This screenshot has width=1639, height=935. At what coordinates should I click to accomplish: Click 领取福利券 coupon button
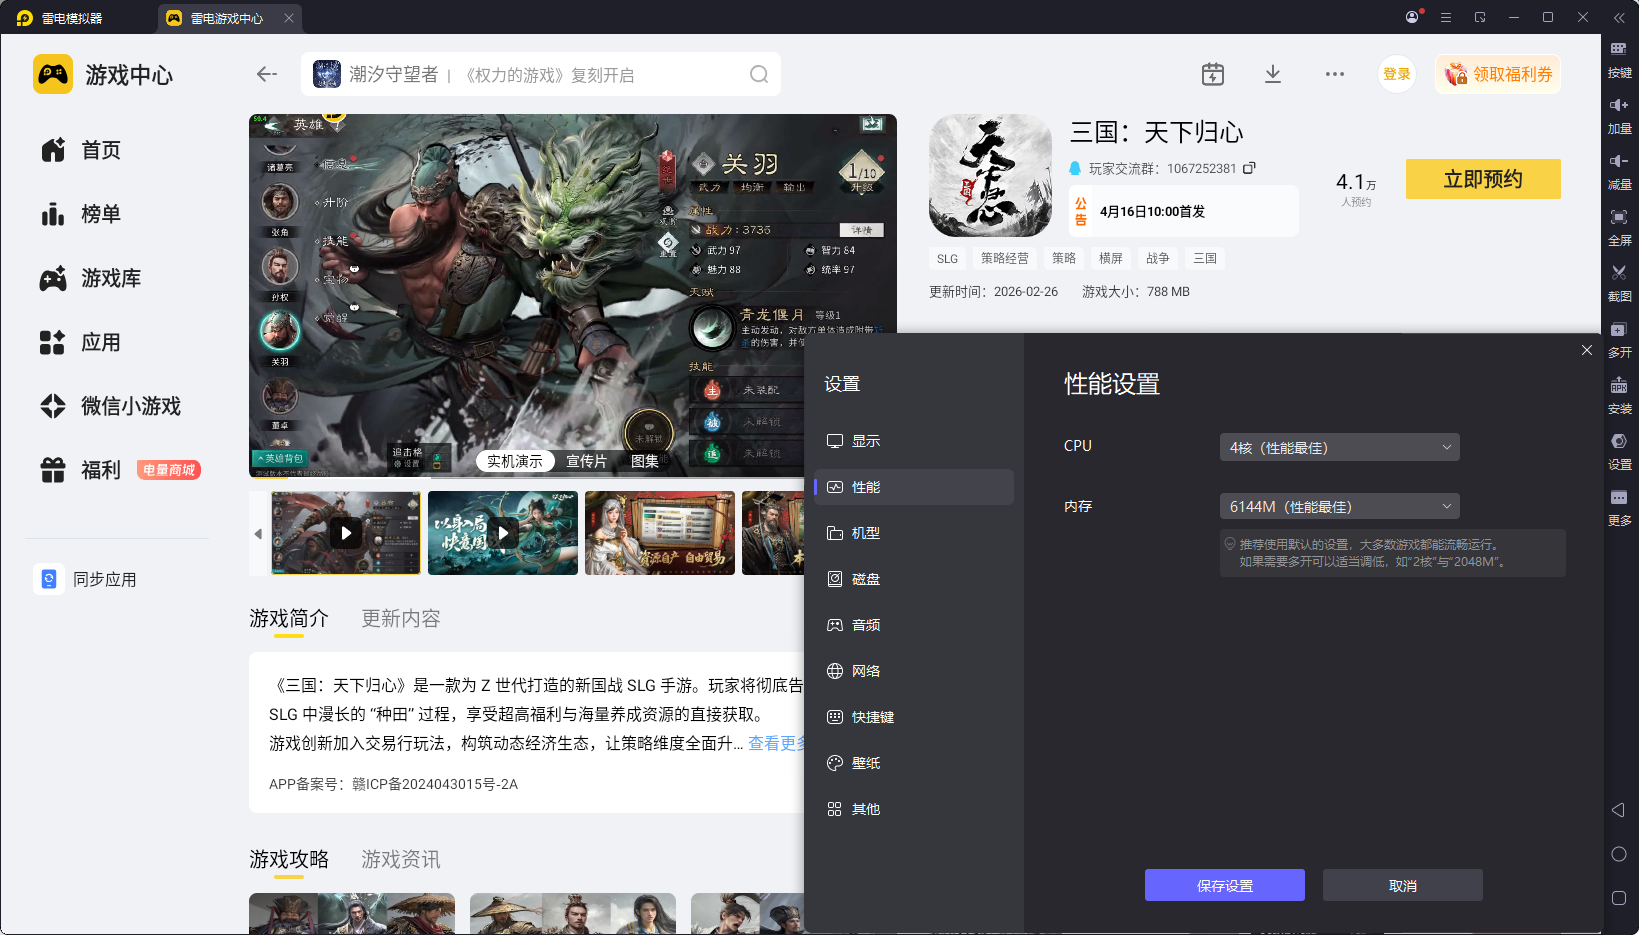pos(1498,74)
